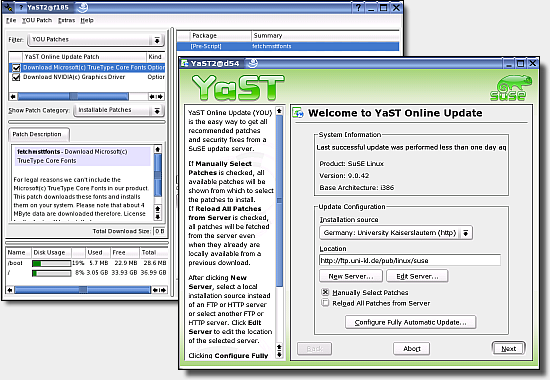Click the Edit Server... button
550x380 pixels.
click(x=417, y=276)
